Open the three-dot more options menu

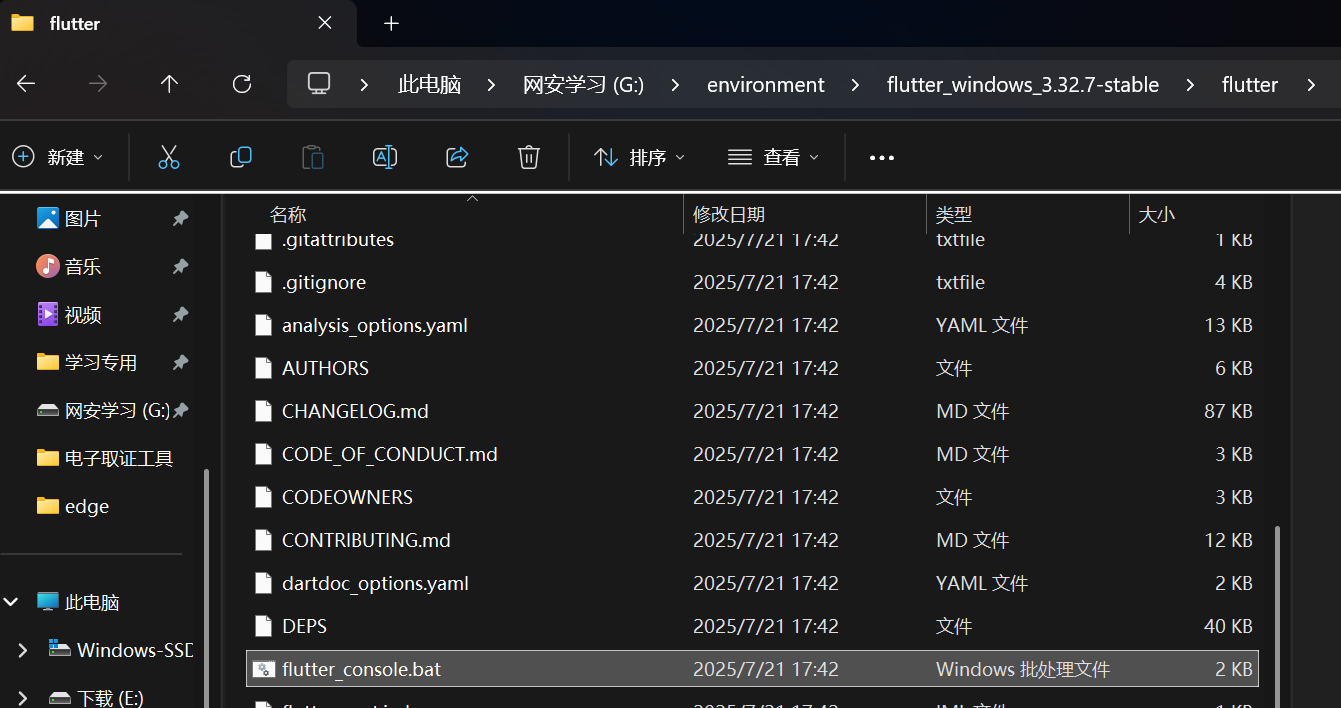(881, 157)
